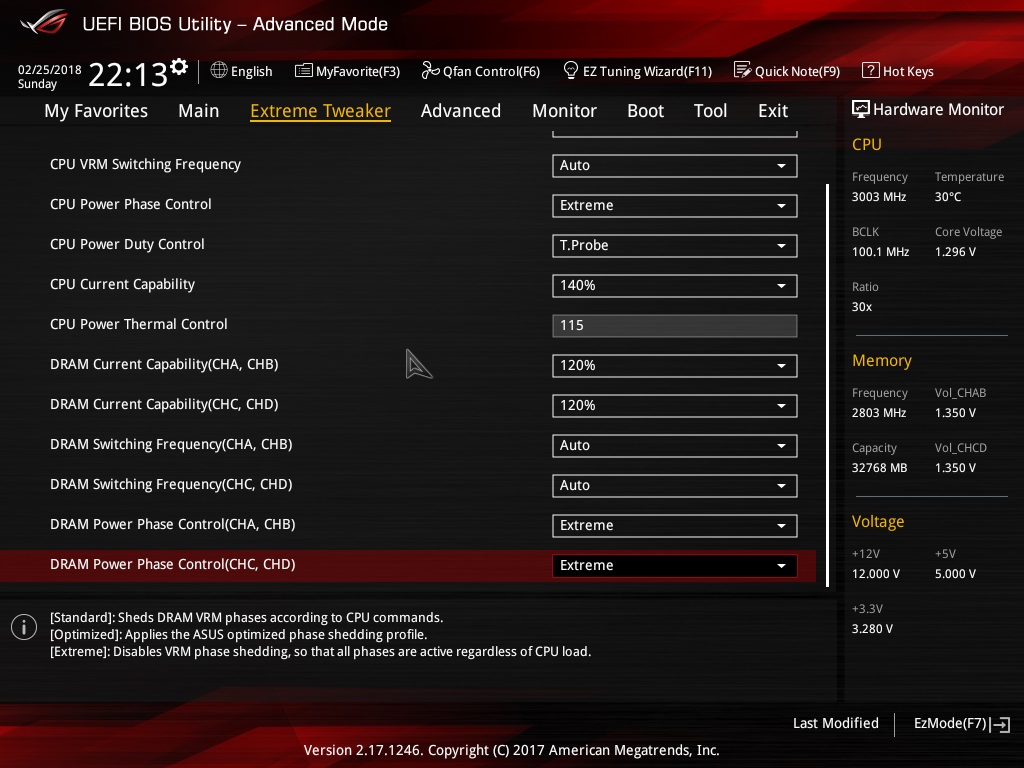Click the Hardware Monitor screen icon
This screenshot has width=1024, height=768.
coord(861,109)
